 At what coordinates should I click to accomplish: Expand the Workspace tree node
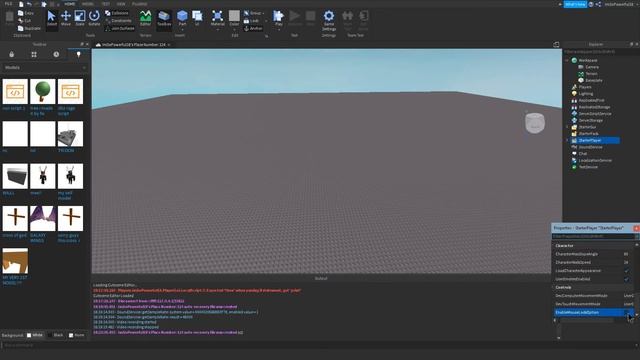click(x=567, y=60)
